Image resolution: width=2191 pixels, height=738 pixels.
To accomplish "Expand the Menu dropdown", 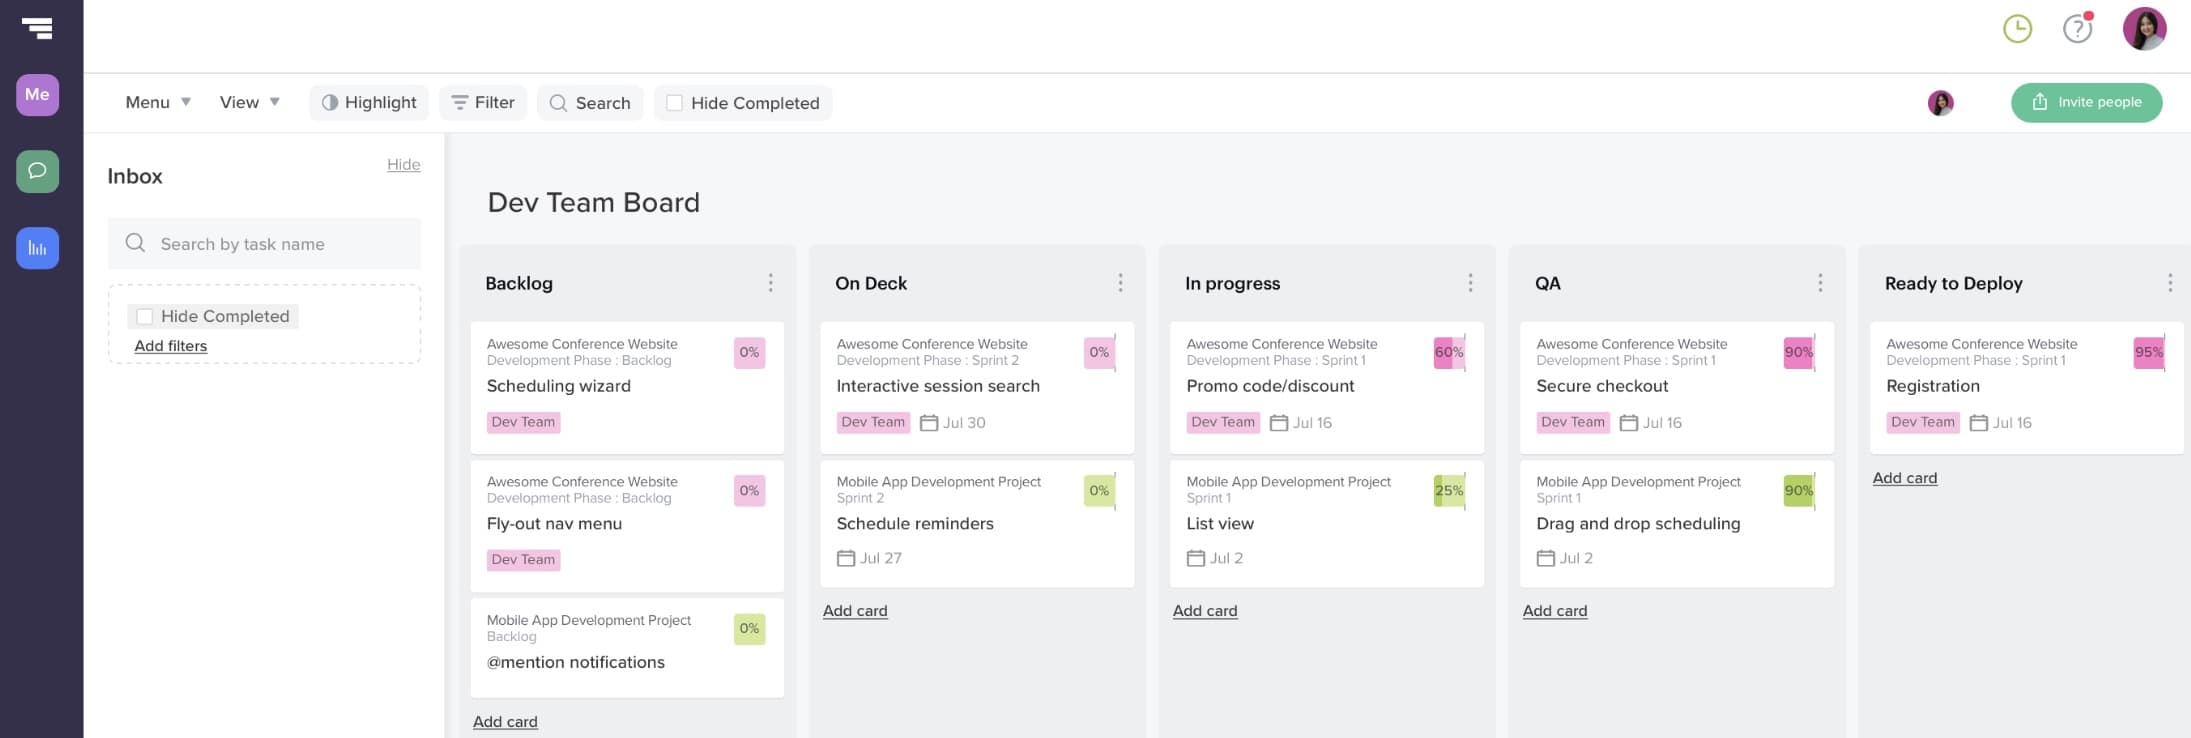I will coord(158,103).
